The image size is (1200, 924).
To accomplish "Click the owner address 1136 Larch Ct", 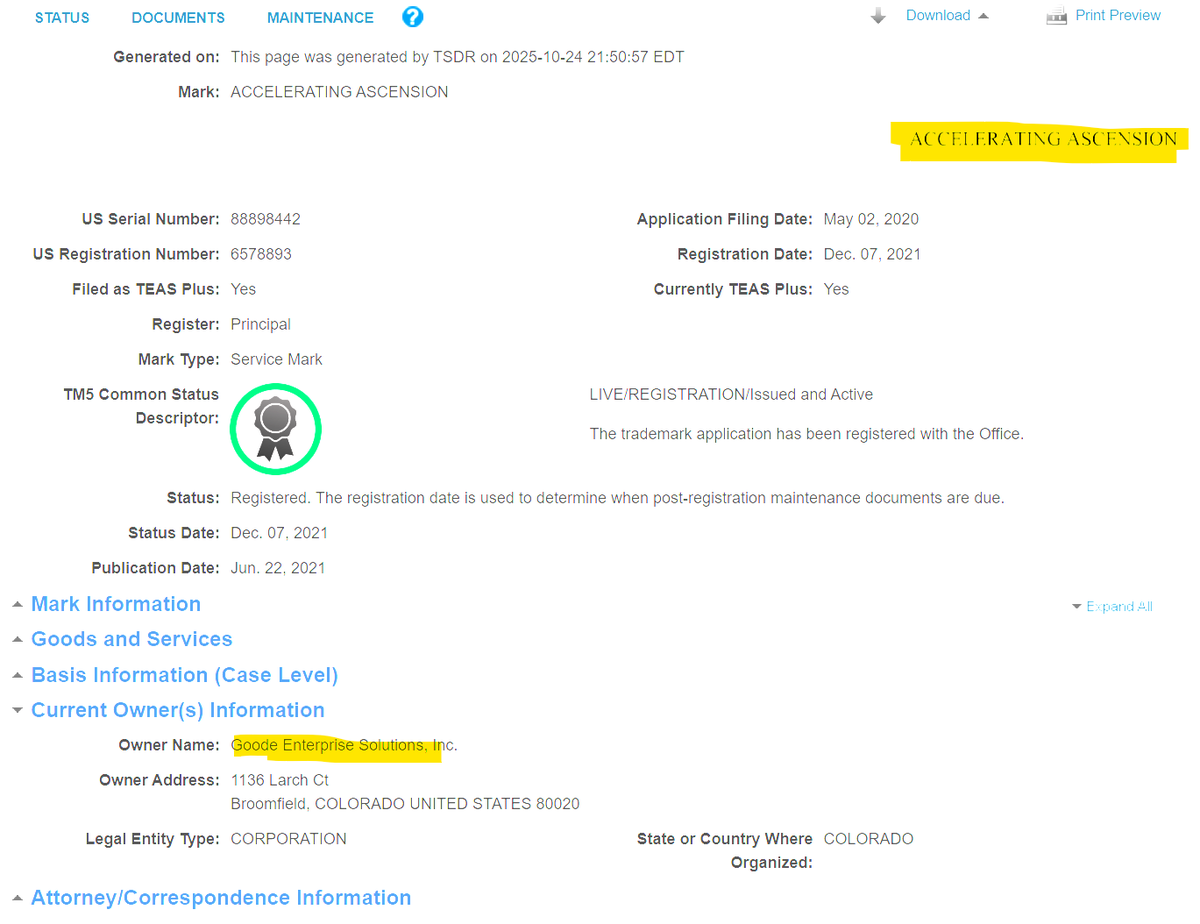I will (x=280, y=780).
